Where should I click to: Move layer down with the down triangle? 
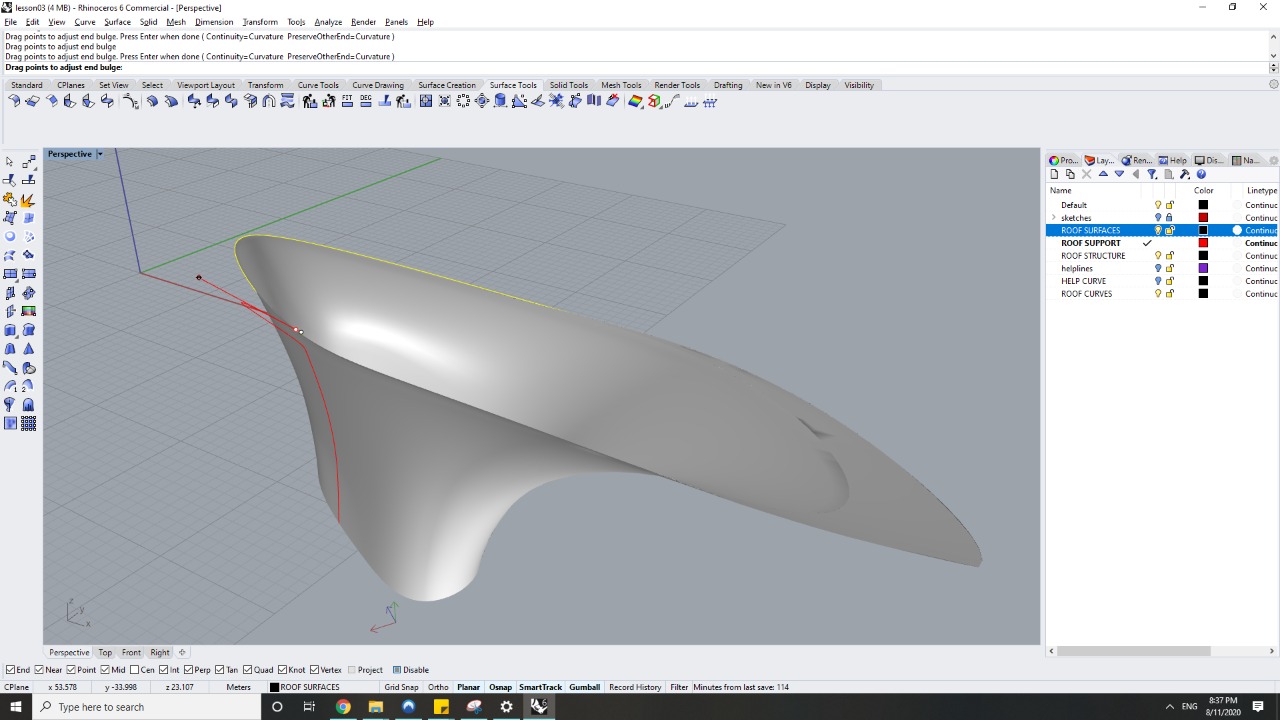[1119, 174]
